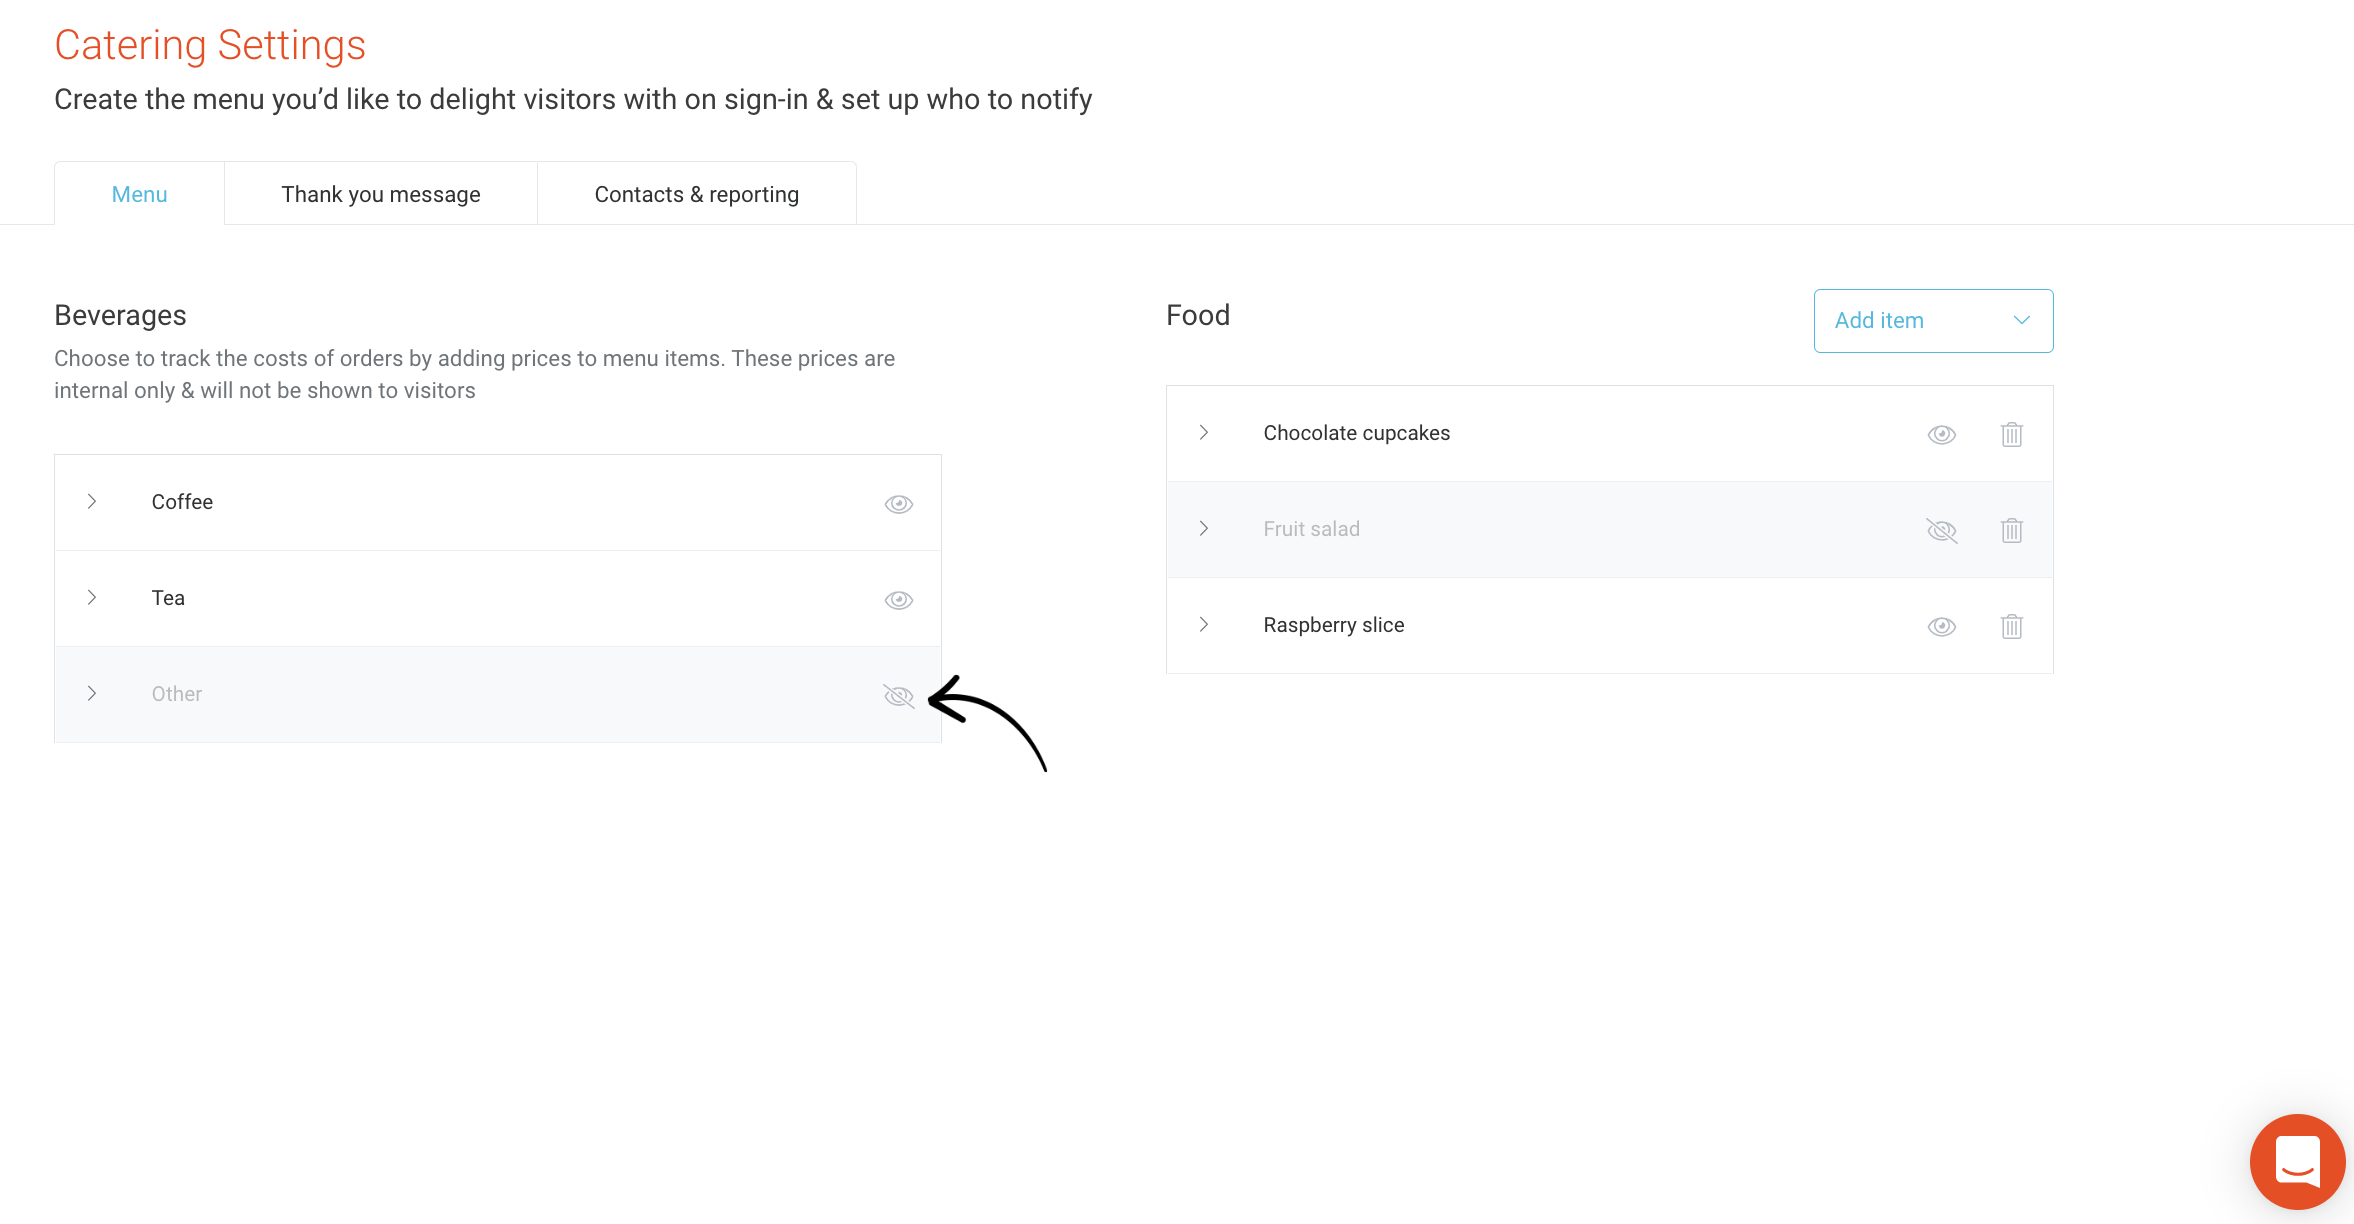Toggle visibility of the Tea item
This screenshot has height=1224, width=2354.
[899, 600]
